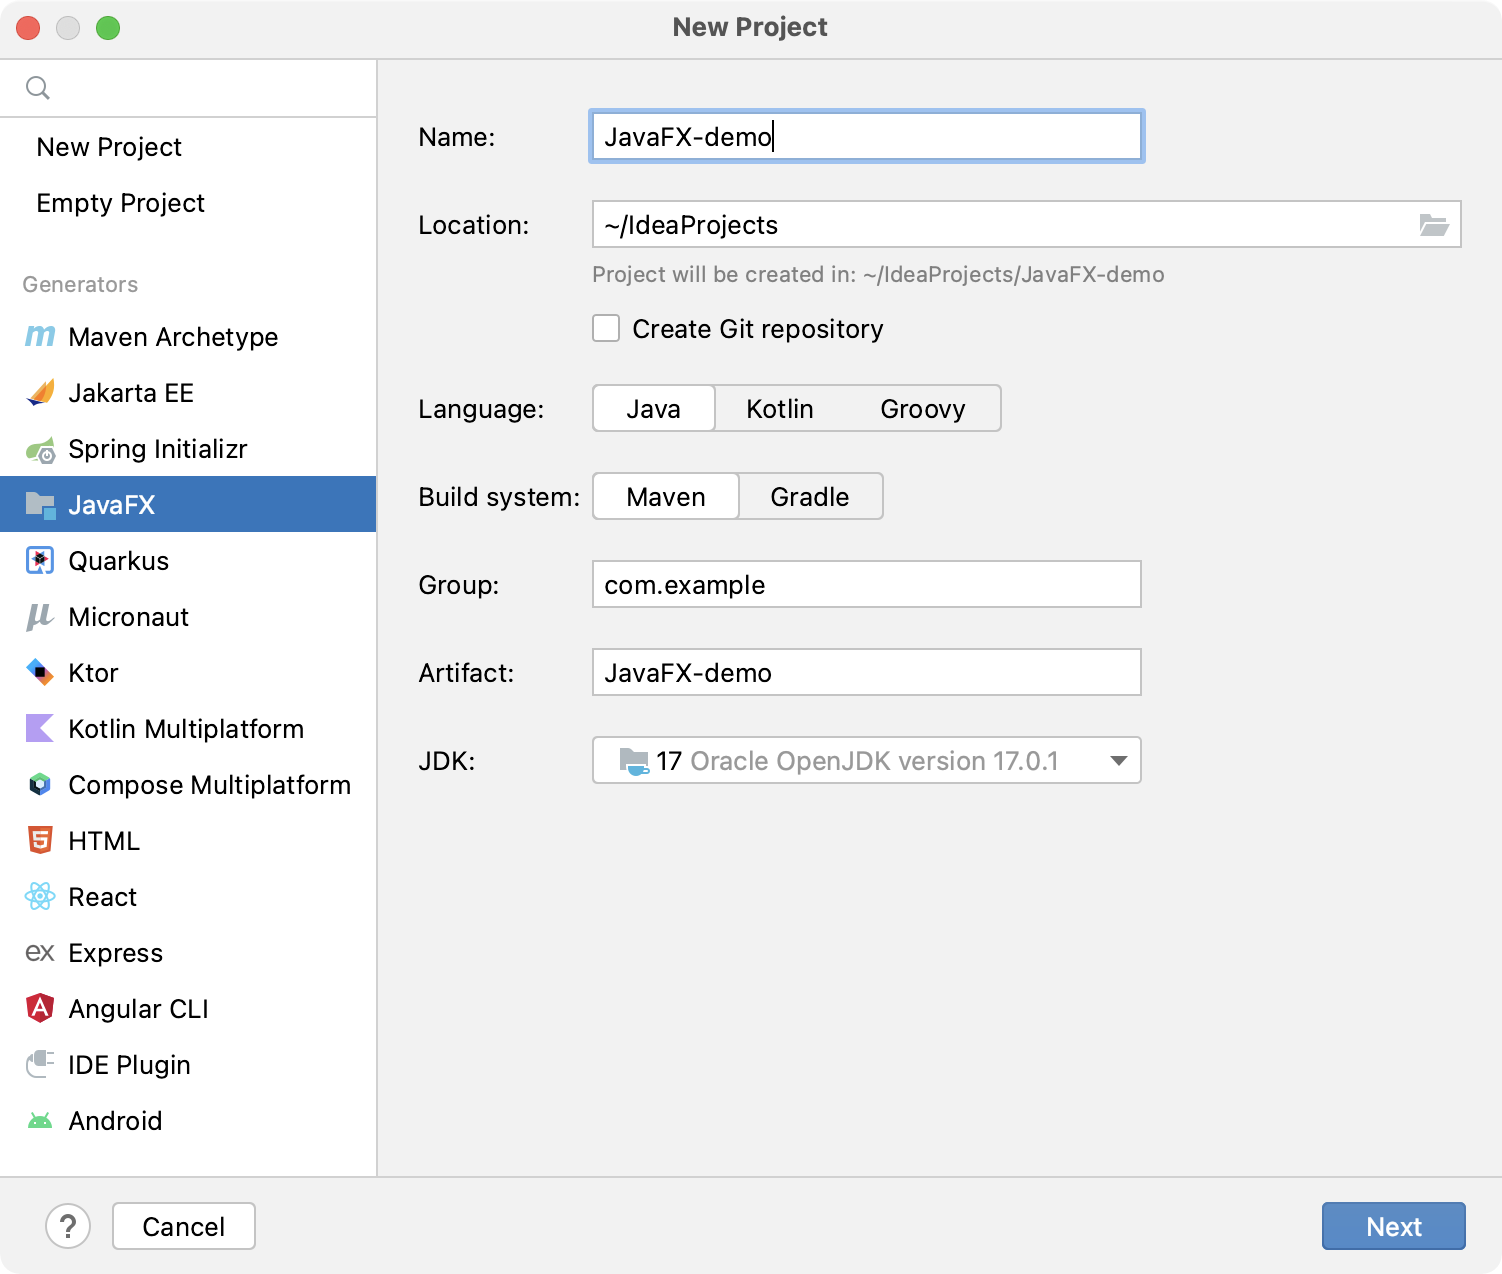Screen dimensions: 1502x1274
Task: Select the Maven Archetype generator icon
Action: 39,336
